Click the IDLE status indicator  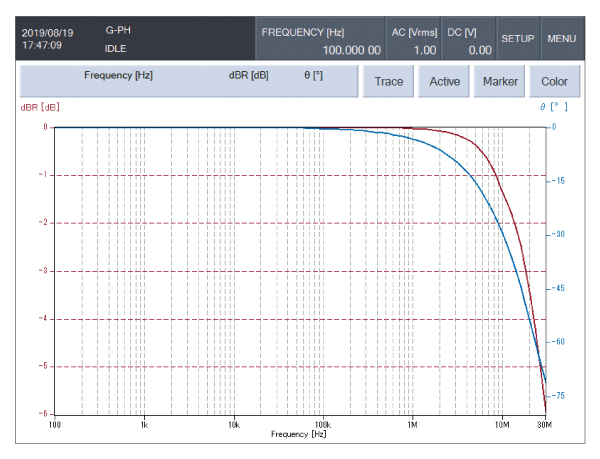point(115,47)
